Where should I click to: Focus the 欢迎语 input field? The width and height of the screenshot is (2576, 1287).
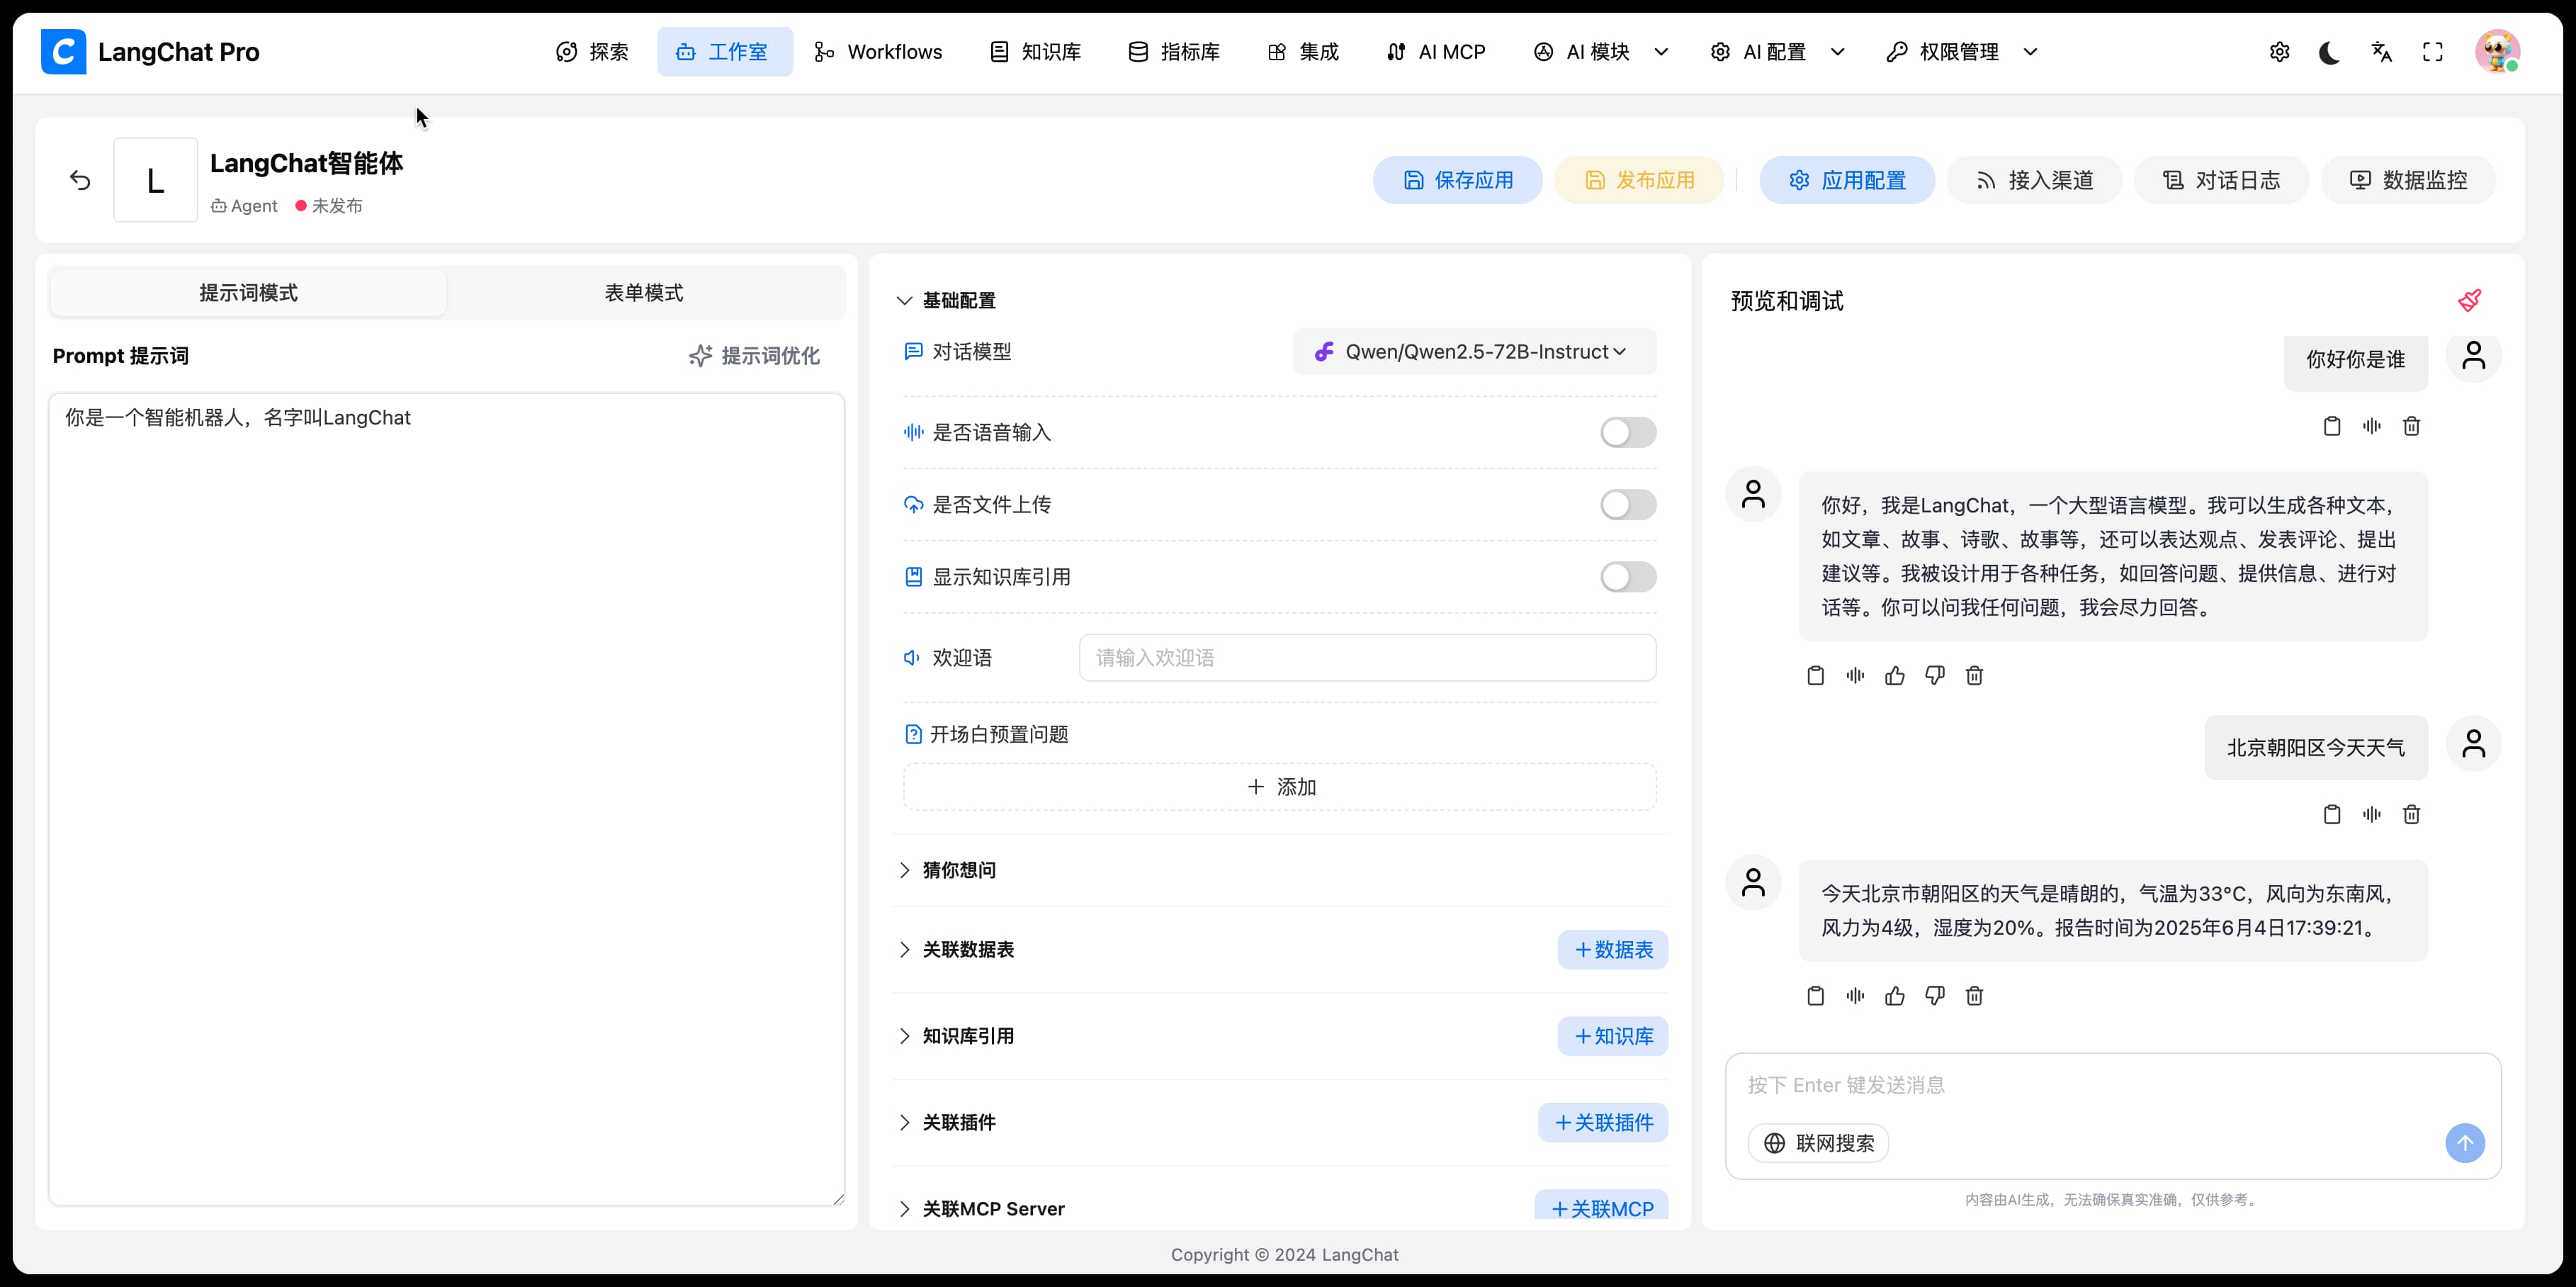point(1368,658)
